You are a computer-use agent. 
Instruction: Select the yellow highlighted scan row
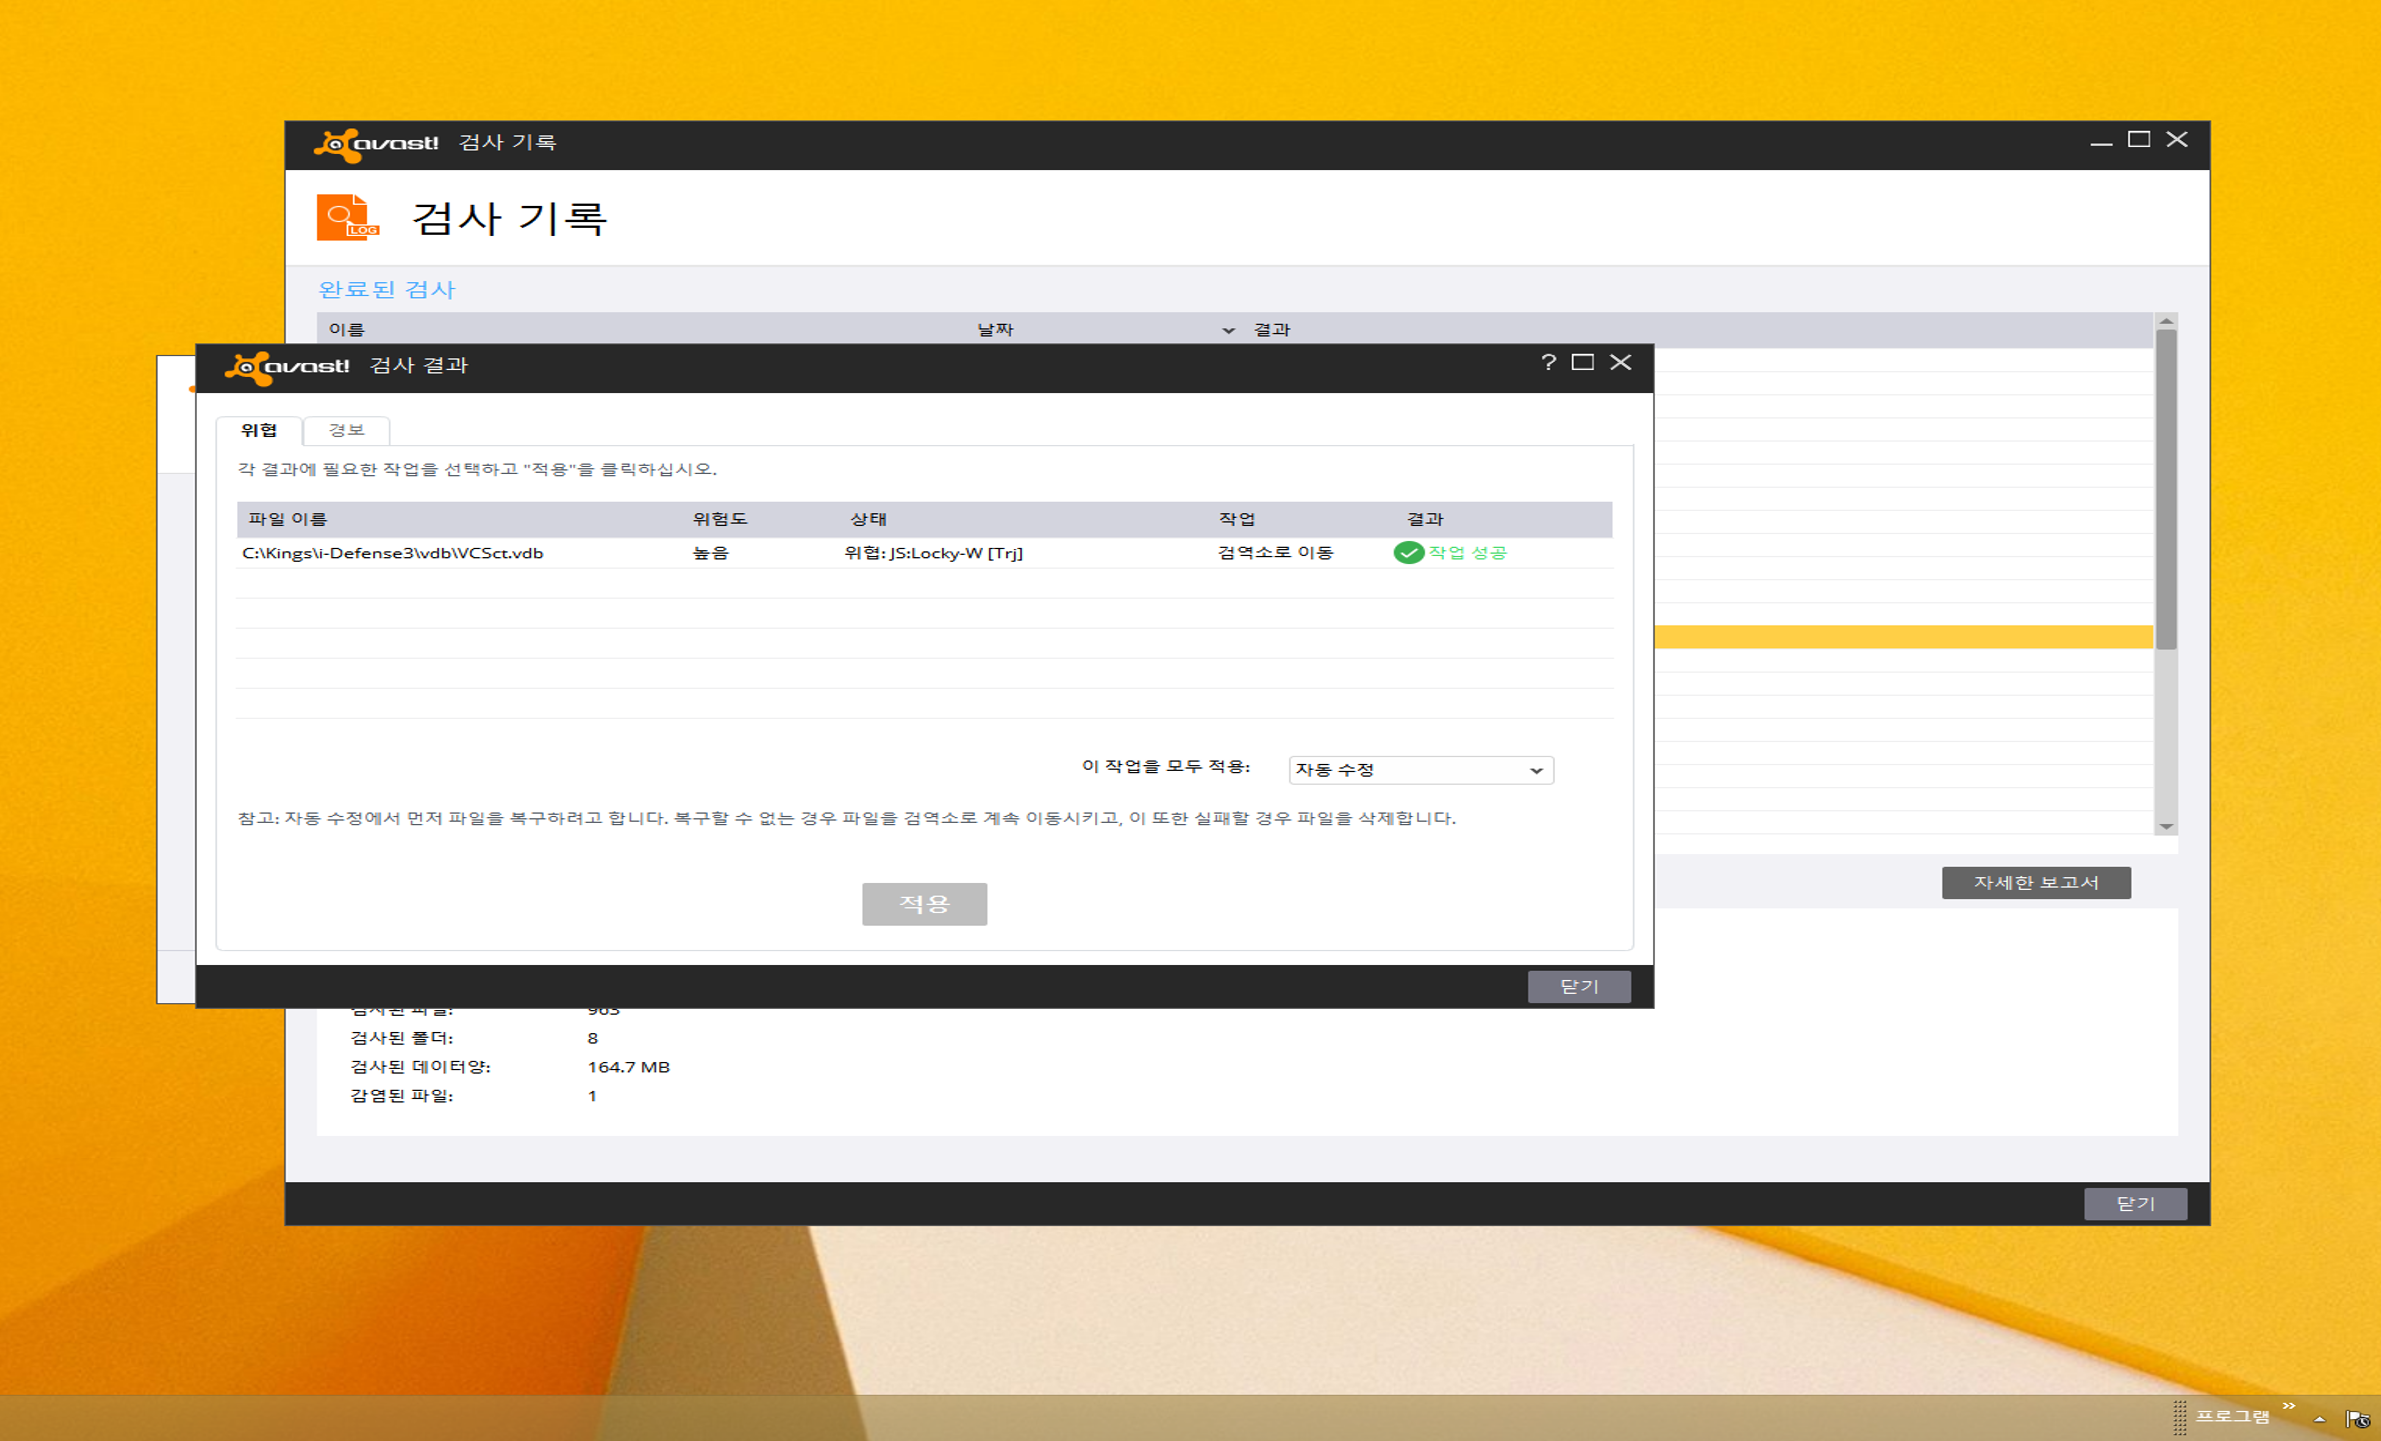[x=1900, y=637]
